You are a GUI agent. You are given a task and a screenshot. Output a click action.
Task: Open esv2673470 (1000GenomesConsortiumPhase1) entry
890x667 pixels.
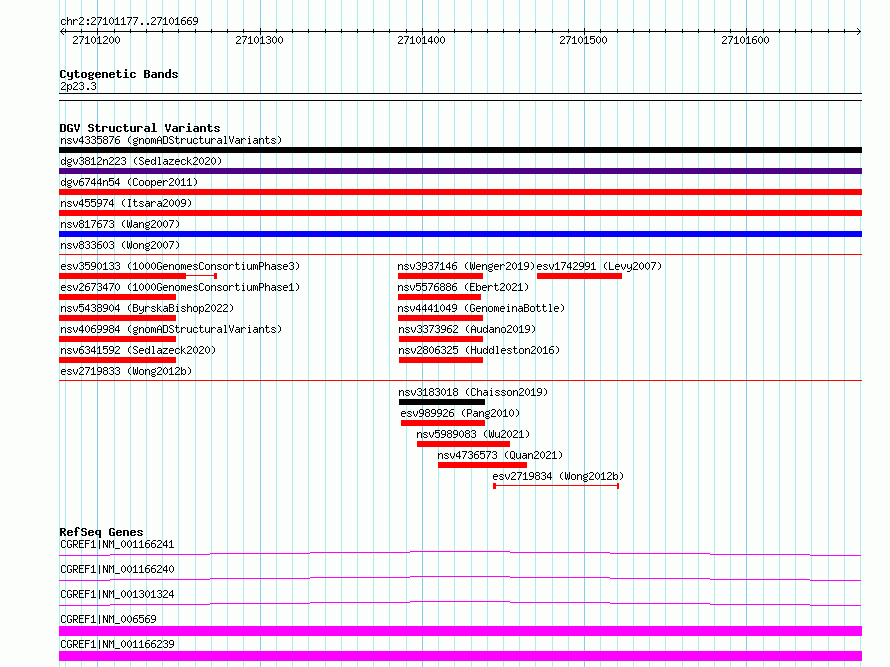[x=180, y=287]
